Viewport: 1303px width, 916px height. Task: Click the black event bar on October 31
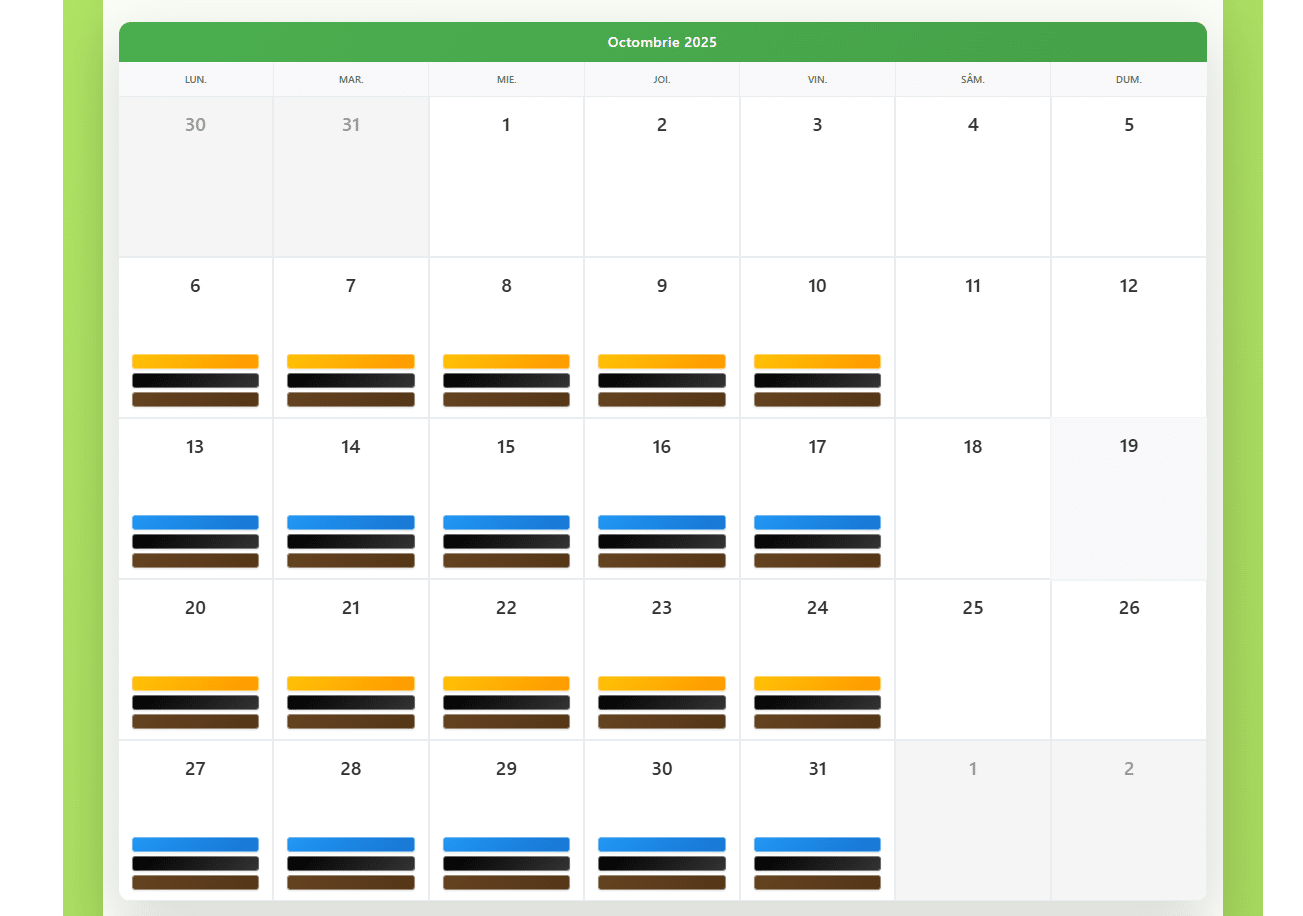point(817,863)
